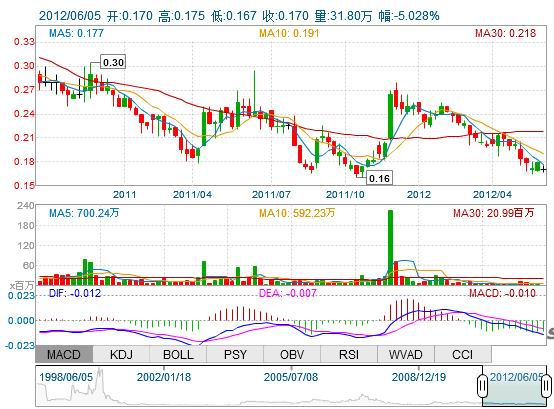Click the volume MA5: 700.24万 label

click(x=84, y=213)
